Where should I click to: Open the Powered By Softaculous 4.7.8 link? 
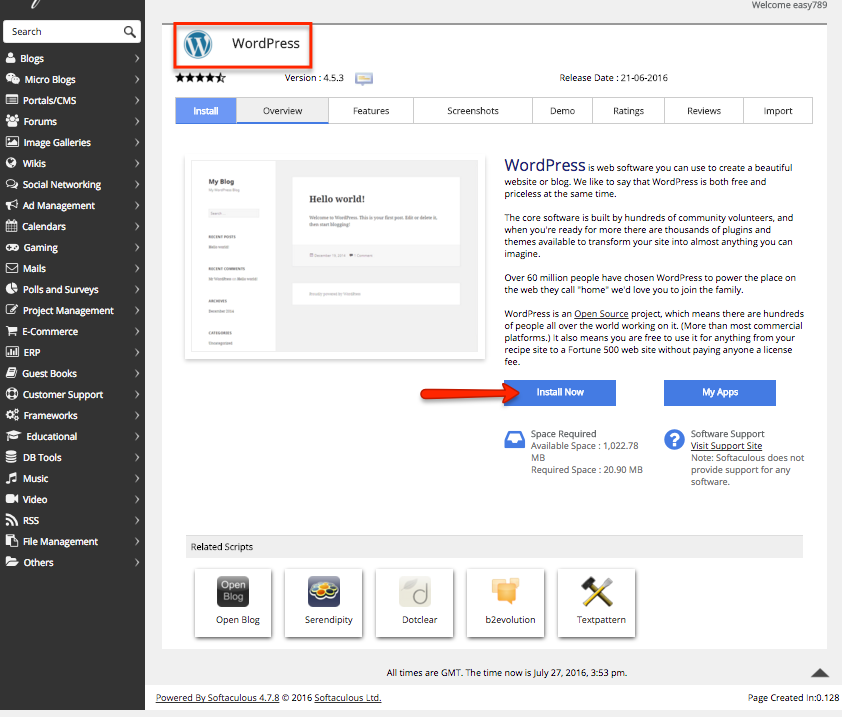(217, 698)
